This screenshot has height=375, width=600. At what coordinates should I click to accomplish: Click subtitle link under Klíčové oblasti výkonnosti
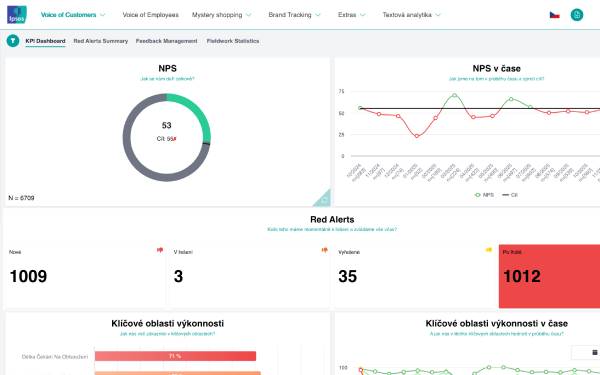pyautogui.click(x=167, y=334)
